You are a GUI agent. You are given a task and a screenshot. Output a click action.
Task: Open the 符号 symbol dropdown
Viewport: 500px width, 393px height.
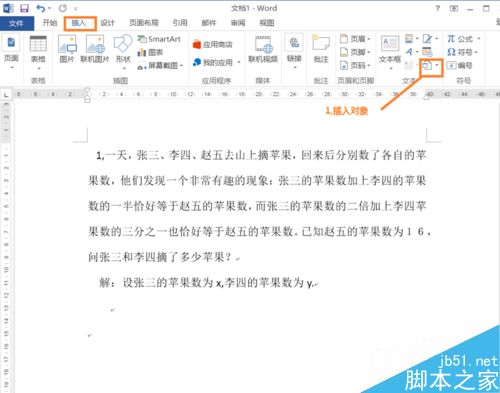462,52
